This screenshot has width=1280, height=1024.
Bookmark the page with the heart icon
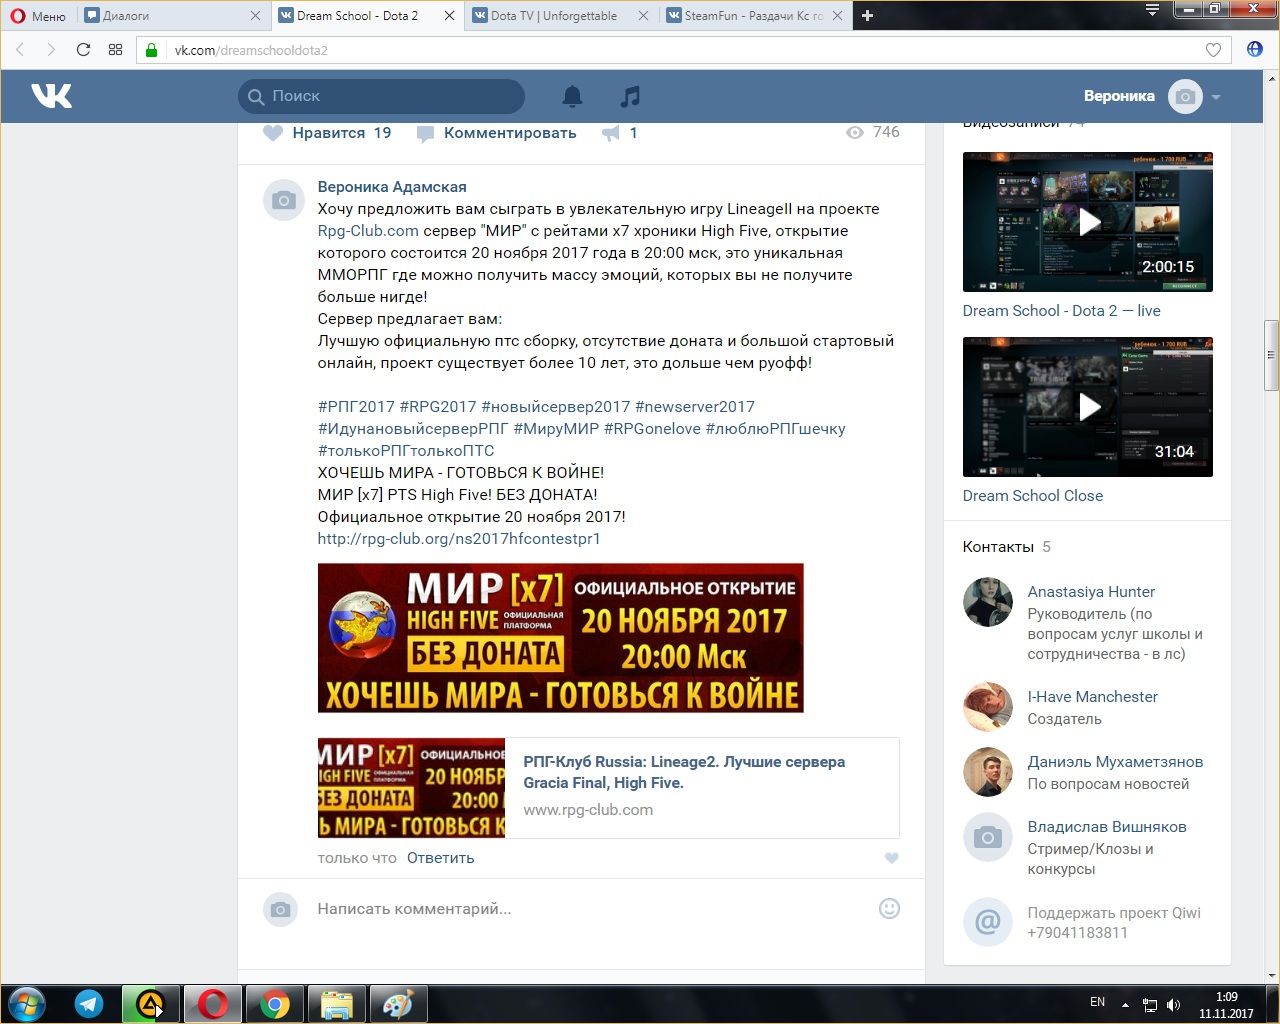click(1213, 50)
